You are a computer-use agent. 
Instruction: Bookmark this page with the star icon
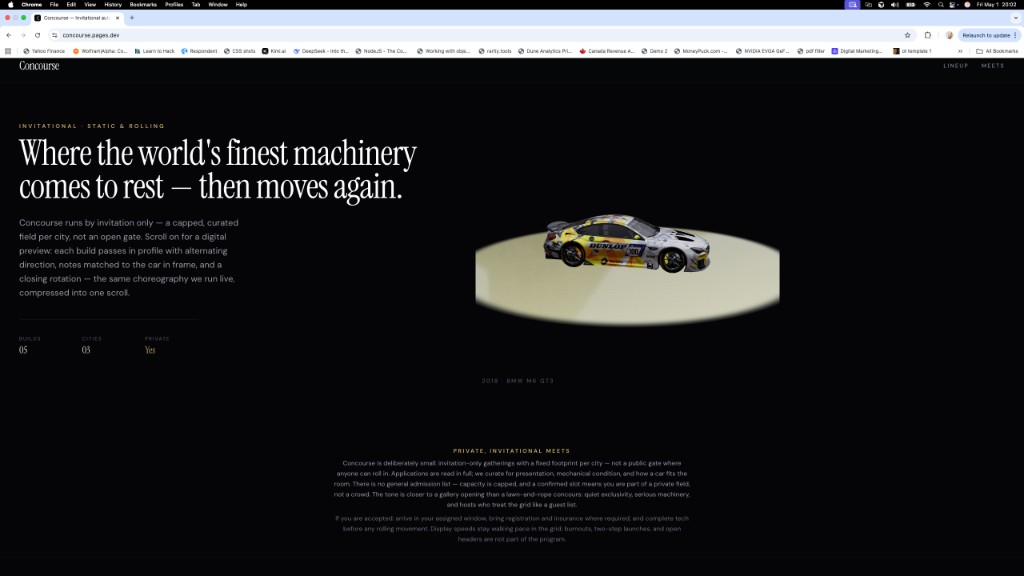click(907, 35)
